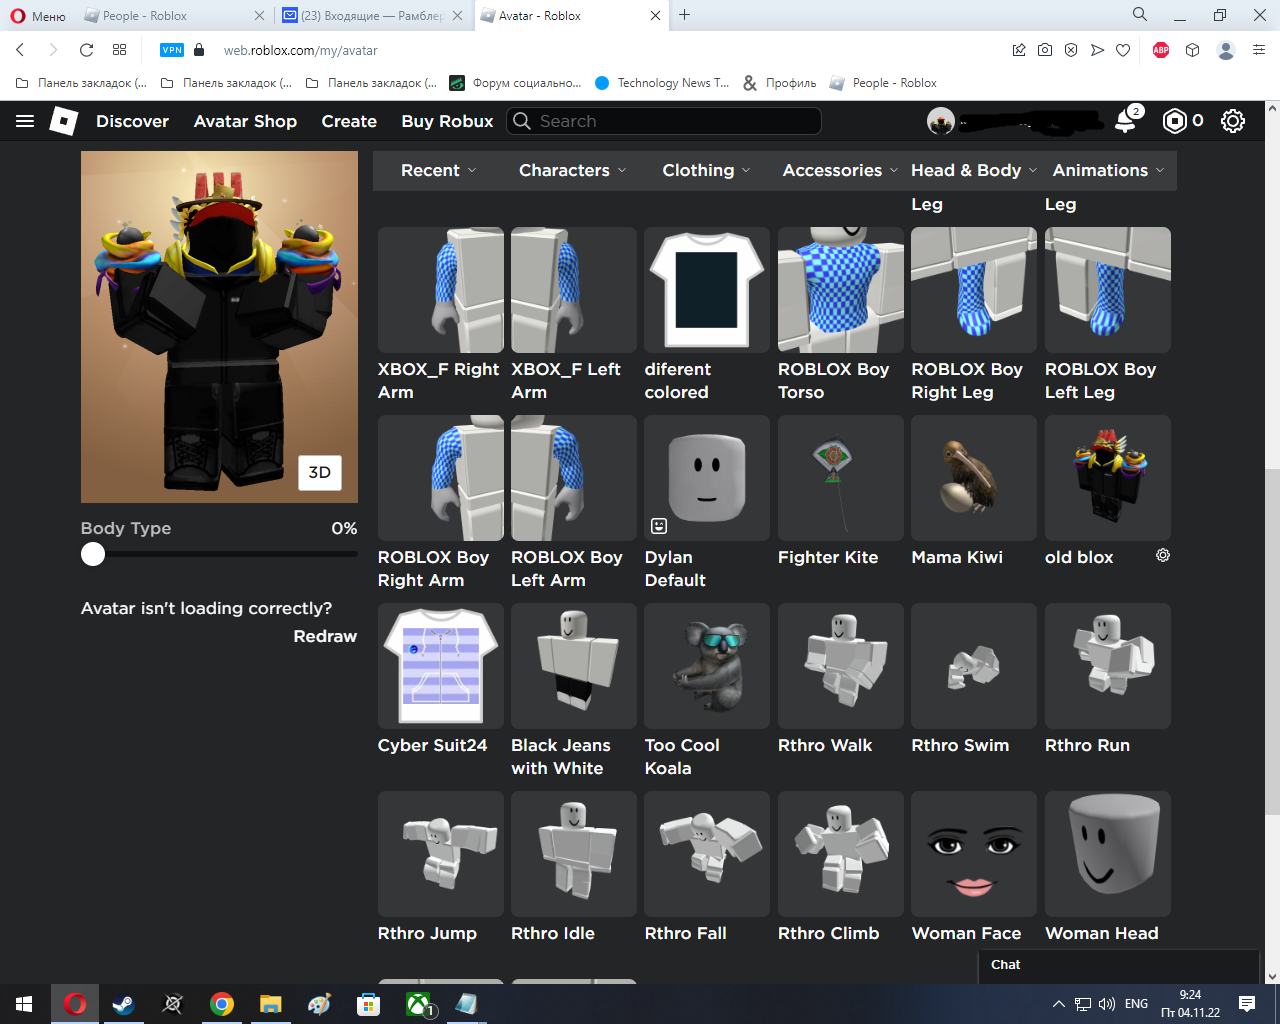Image resolution: width=1280 pixels, height=1024 pixels.
Task: Select the ROBLOX Boy Torso item
Action: (x=840, y=314)
